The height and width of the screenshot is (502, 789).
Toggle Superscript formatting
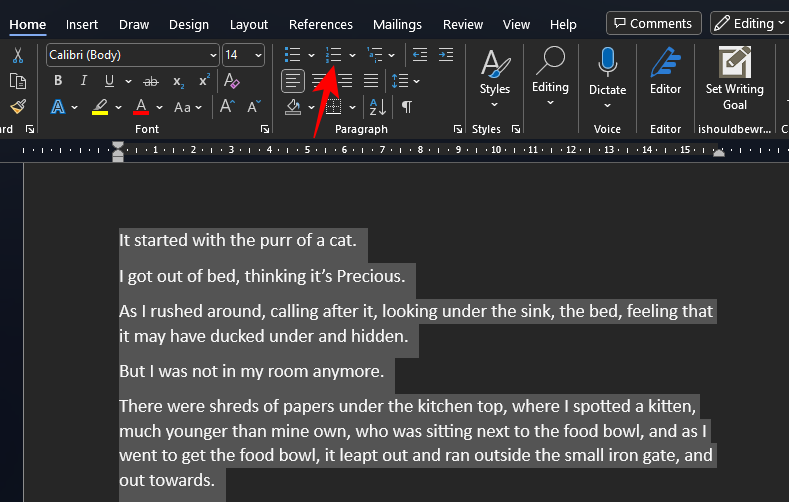pos(204,80)
